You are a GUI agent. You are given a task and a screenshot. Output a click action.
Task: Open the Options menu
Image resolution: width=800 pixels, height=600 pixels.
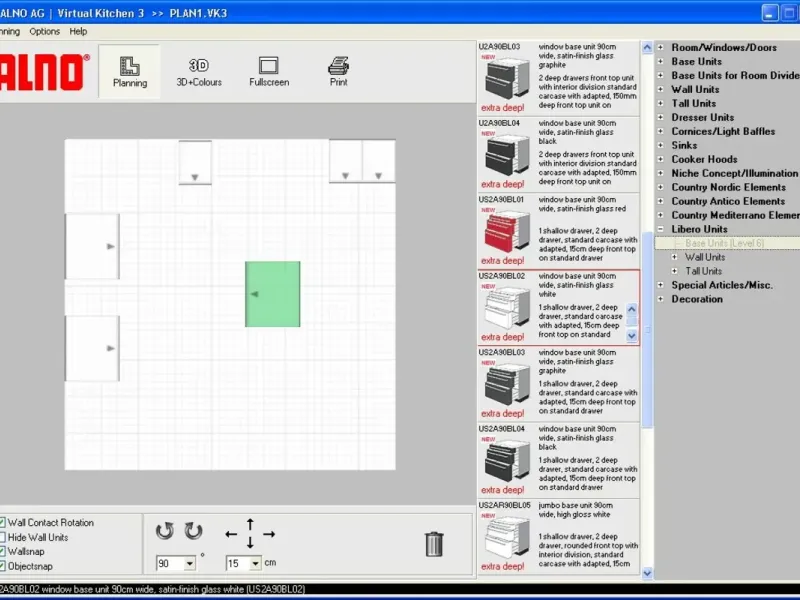44,32
